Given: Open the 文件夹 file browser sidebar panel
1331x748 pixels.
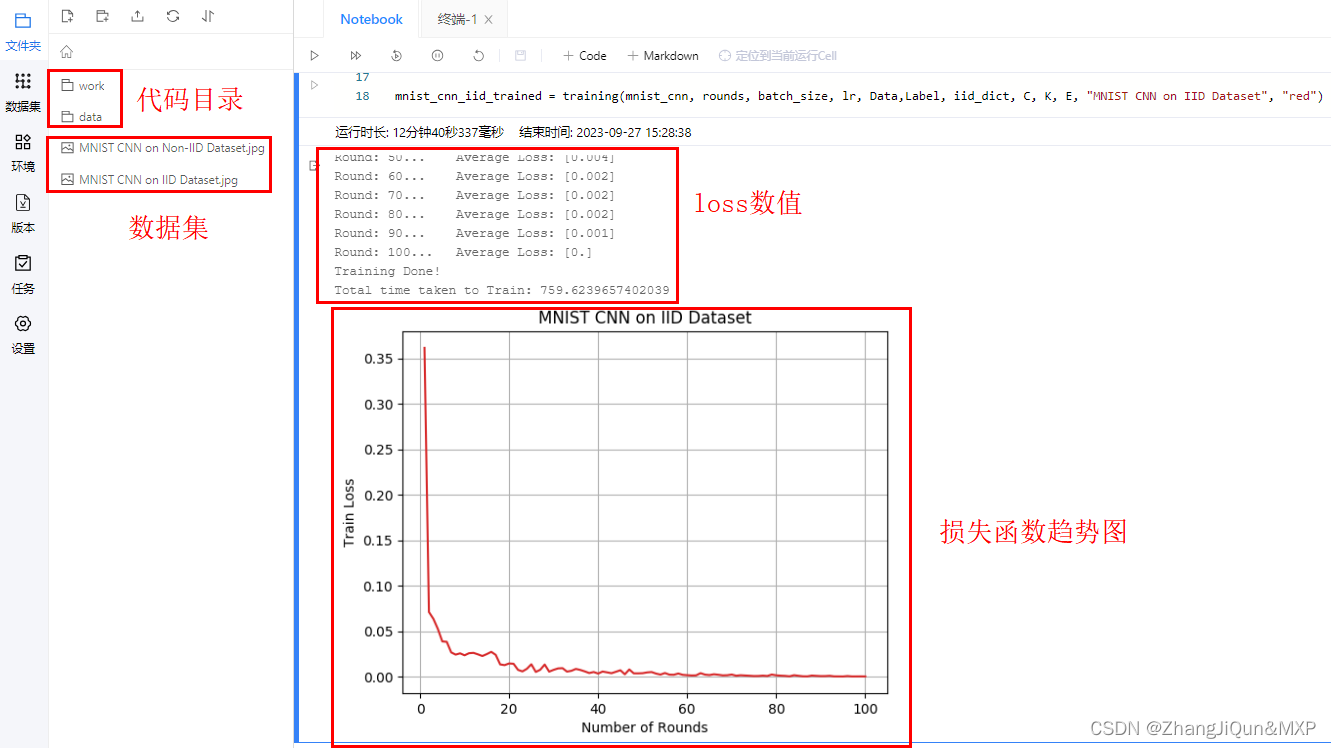Looking at the screenshot, I should click(x=23, y=31).
